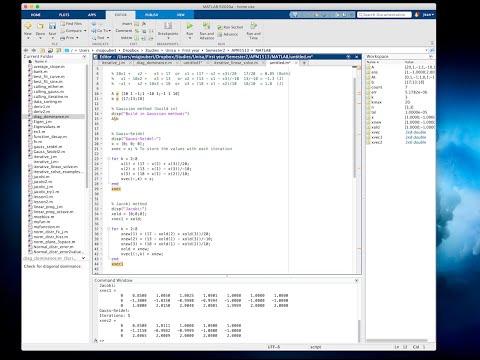The height and width of the screenshot is (360, 480).
Task: Click the Users segment in folder path
Action: point(84,50)
